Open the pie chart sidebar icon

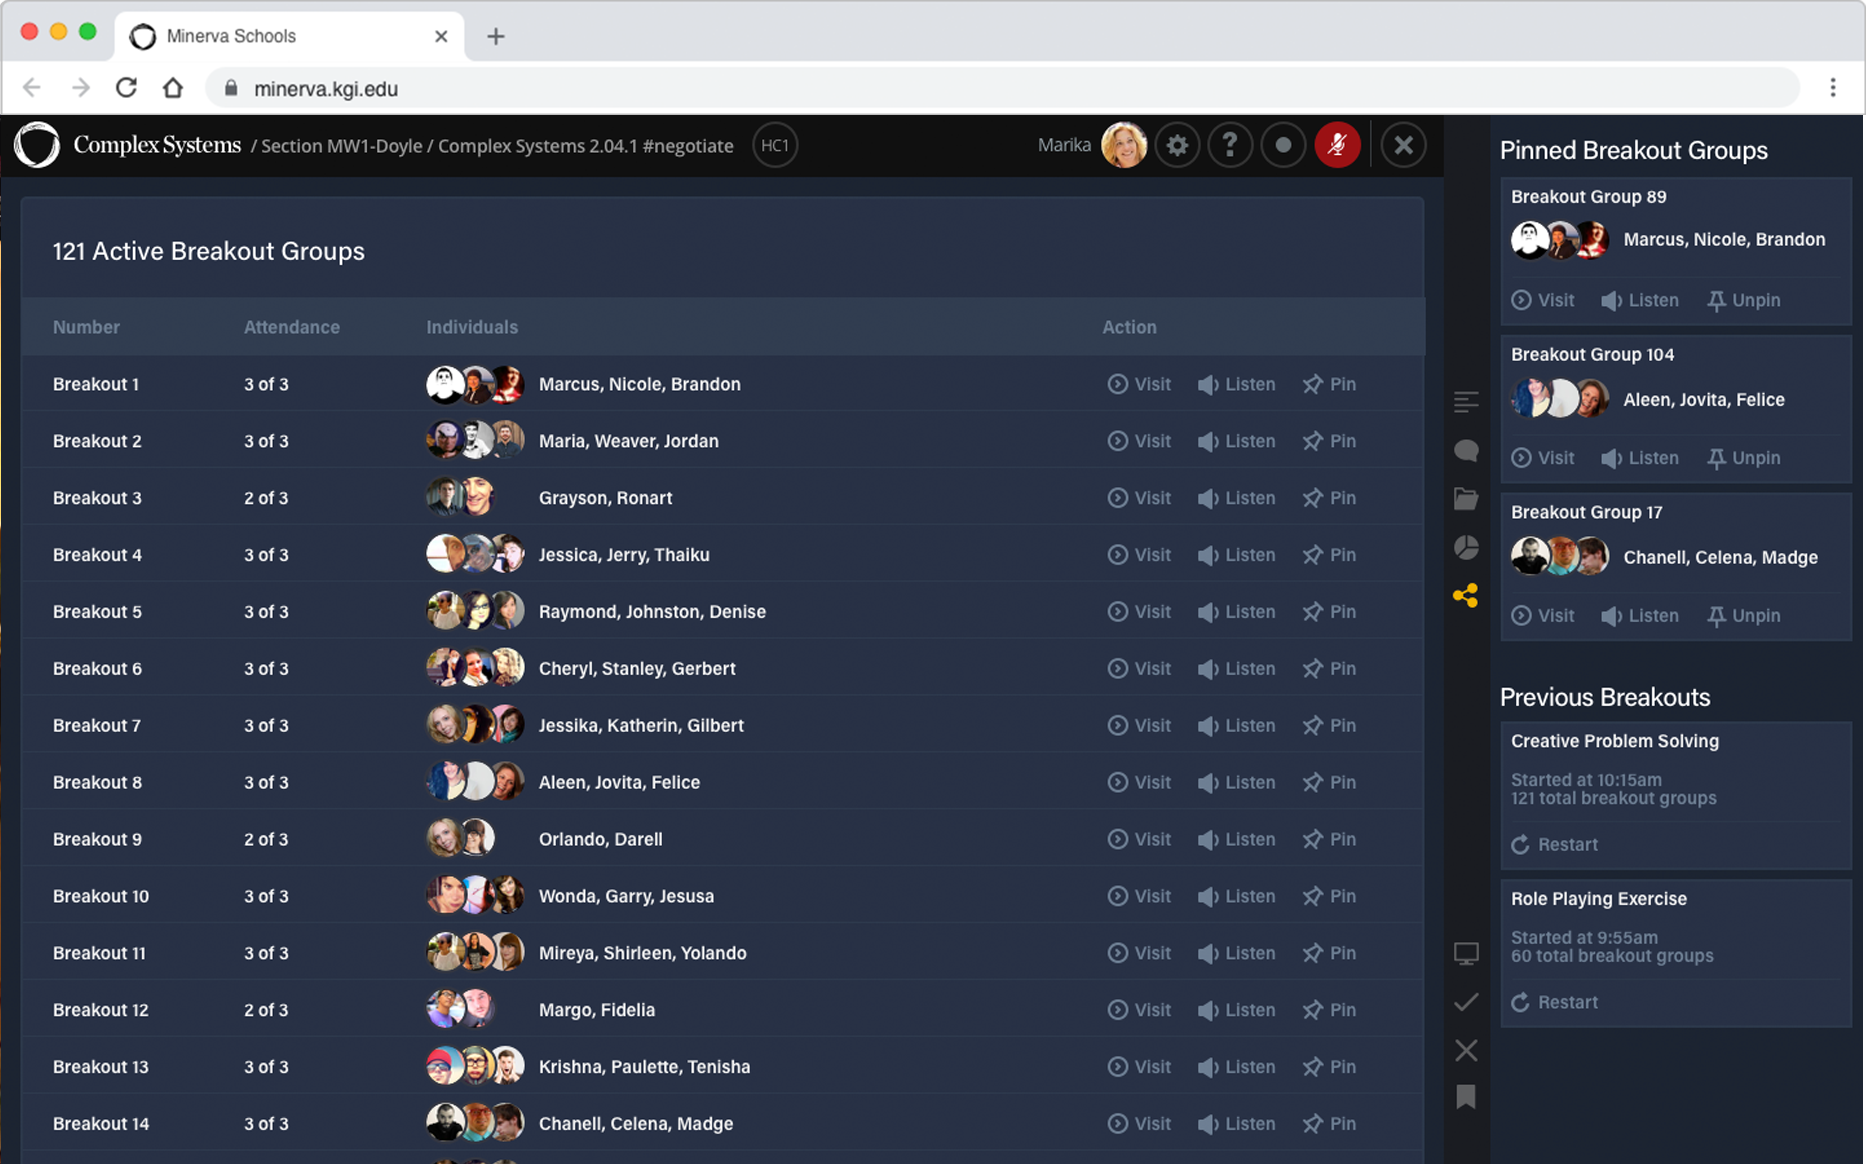click(1466, 547)
